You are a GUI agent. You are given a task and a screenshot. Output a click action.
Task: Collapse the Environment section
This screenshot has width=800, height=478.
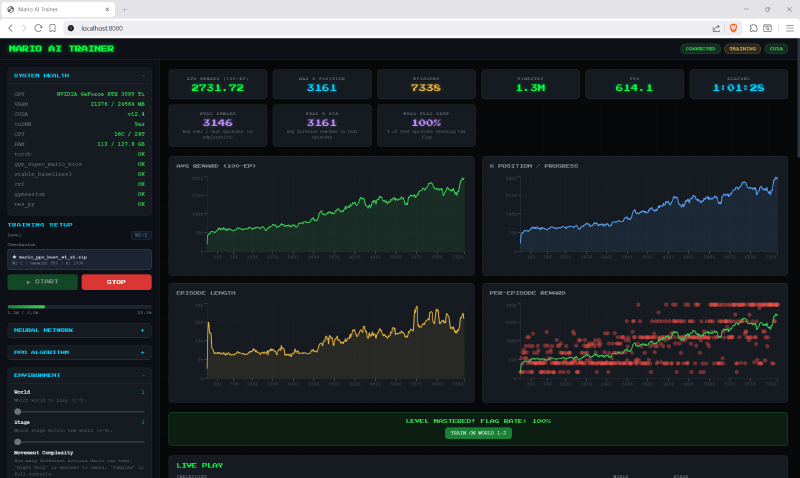(x=143, y=375)
